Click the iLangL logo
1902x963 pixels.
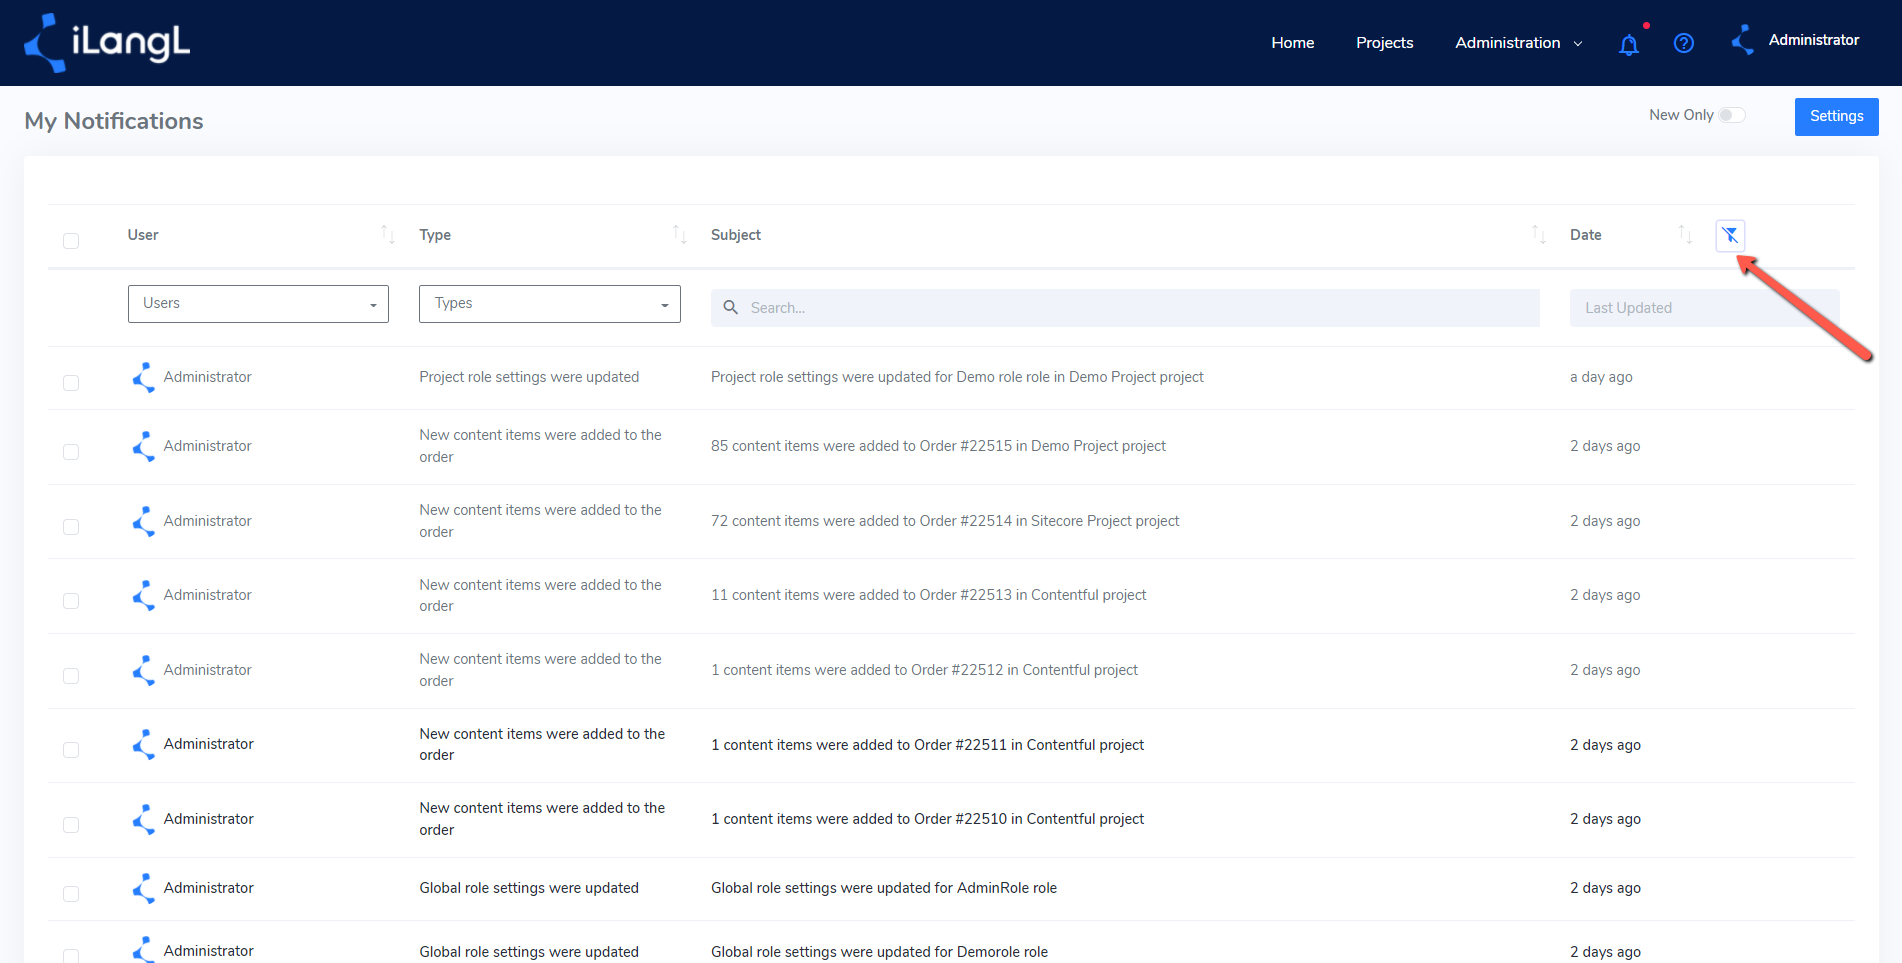click(x=107, y=43)
